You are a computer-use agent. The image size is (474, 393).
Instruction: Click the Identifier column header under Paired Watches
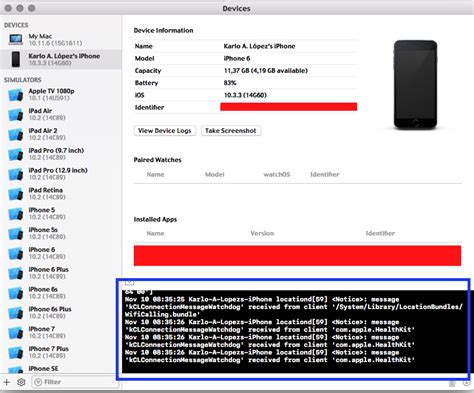[x=325, y=174]
